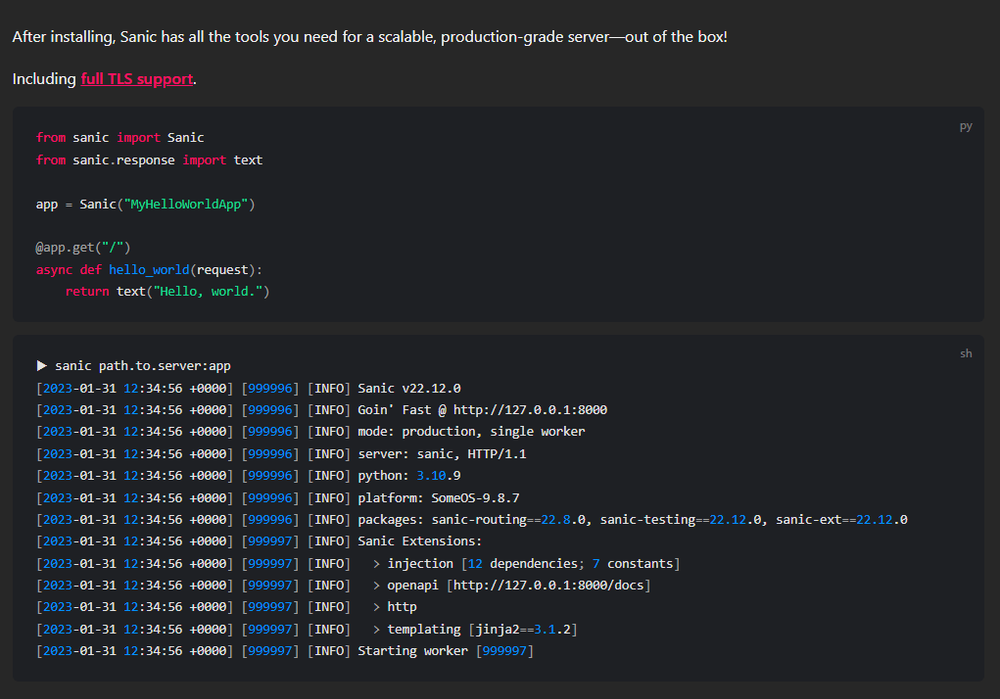This screenshot has width=1000, height=699.
Task: Click the openapi docs URL "http://127.0.0.1:8000/docs"
Action: coord(548,585)
